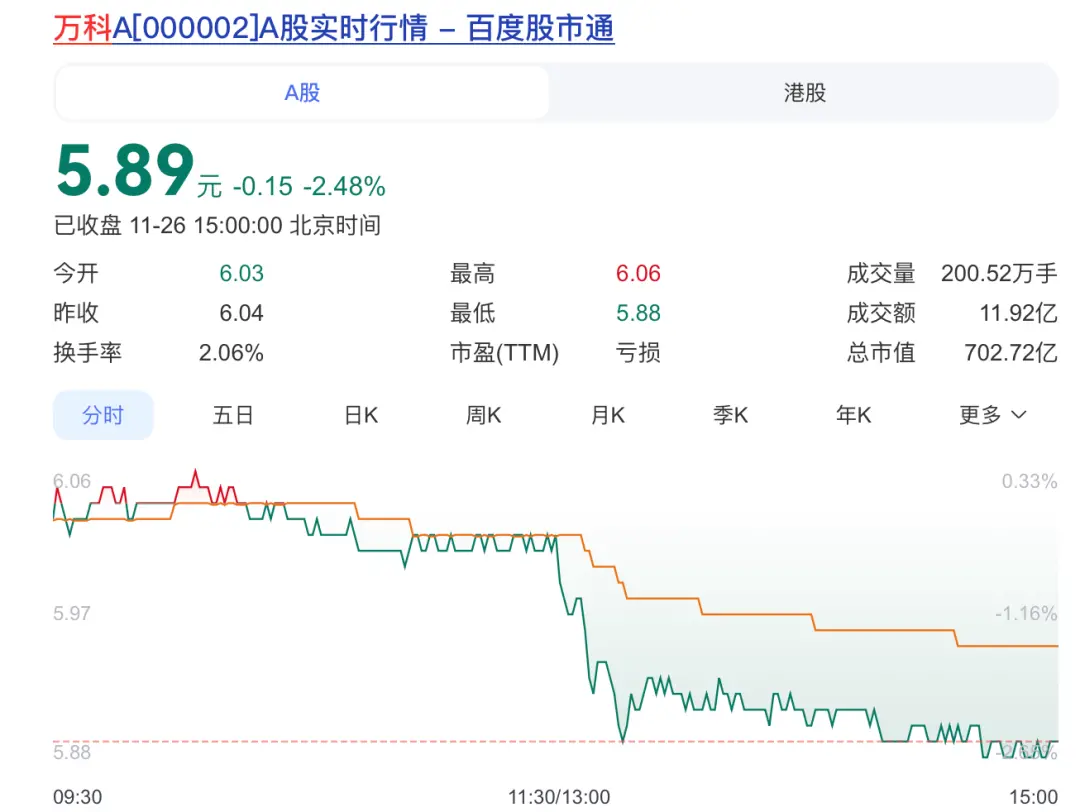Click the 成交量 value 200.52万手
The image size is (1080, 812).
pos(998,274)
